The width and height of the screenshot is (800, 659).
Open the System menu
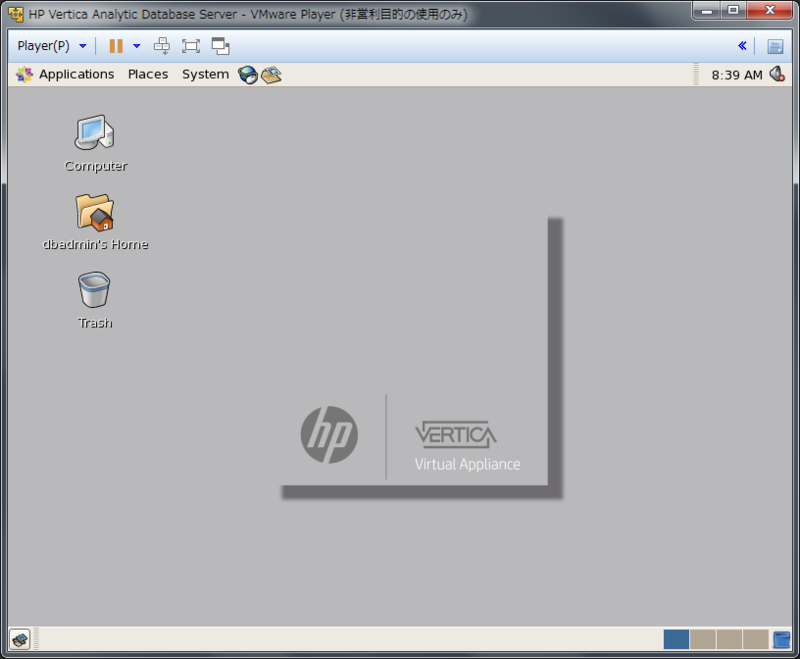click(x=206, y=74)
